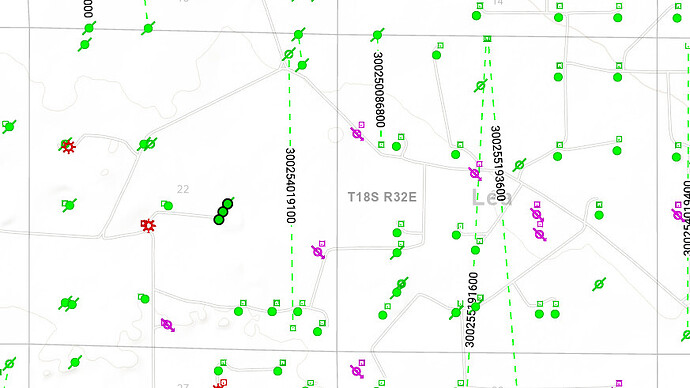The image size is (690, 388).
Task: Click the magenta well symbol at bottom center
Action: pyautogui.click(x=357, y=371)
